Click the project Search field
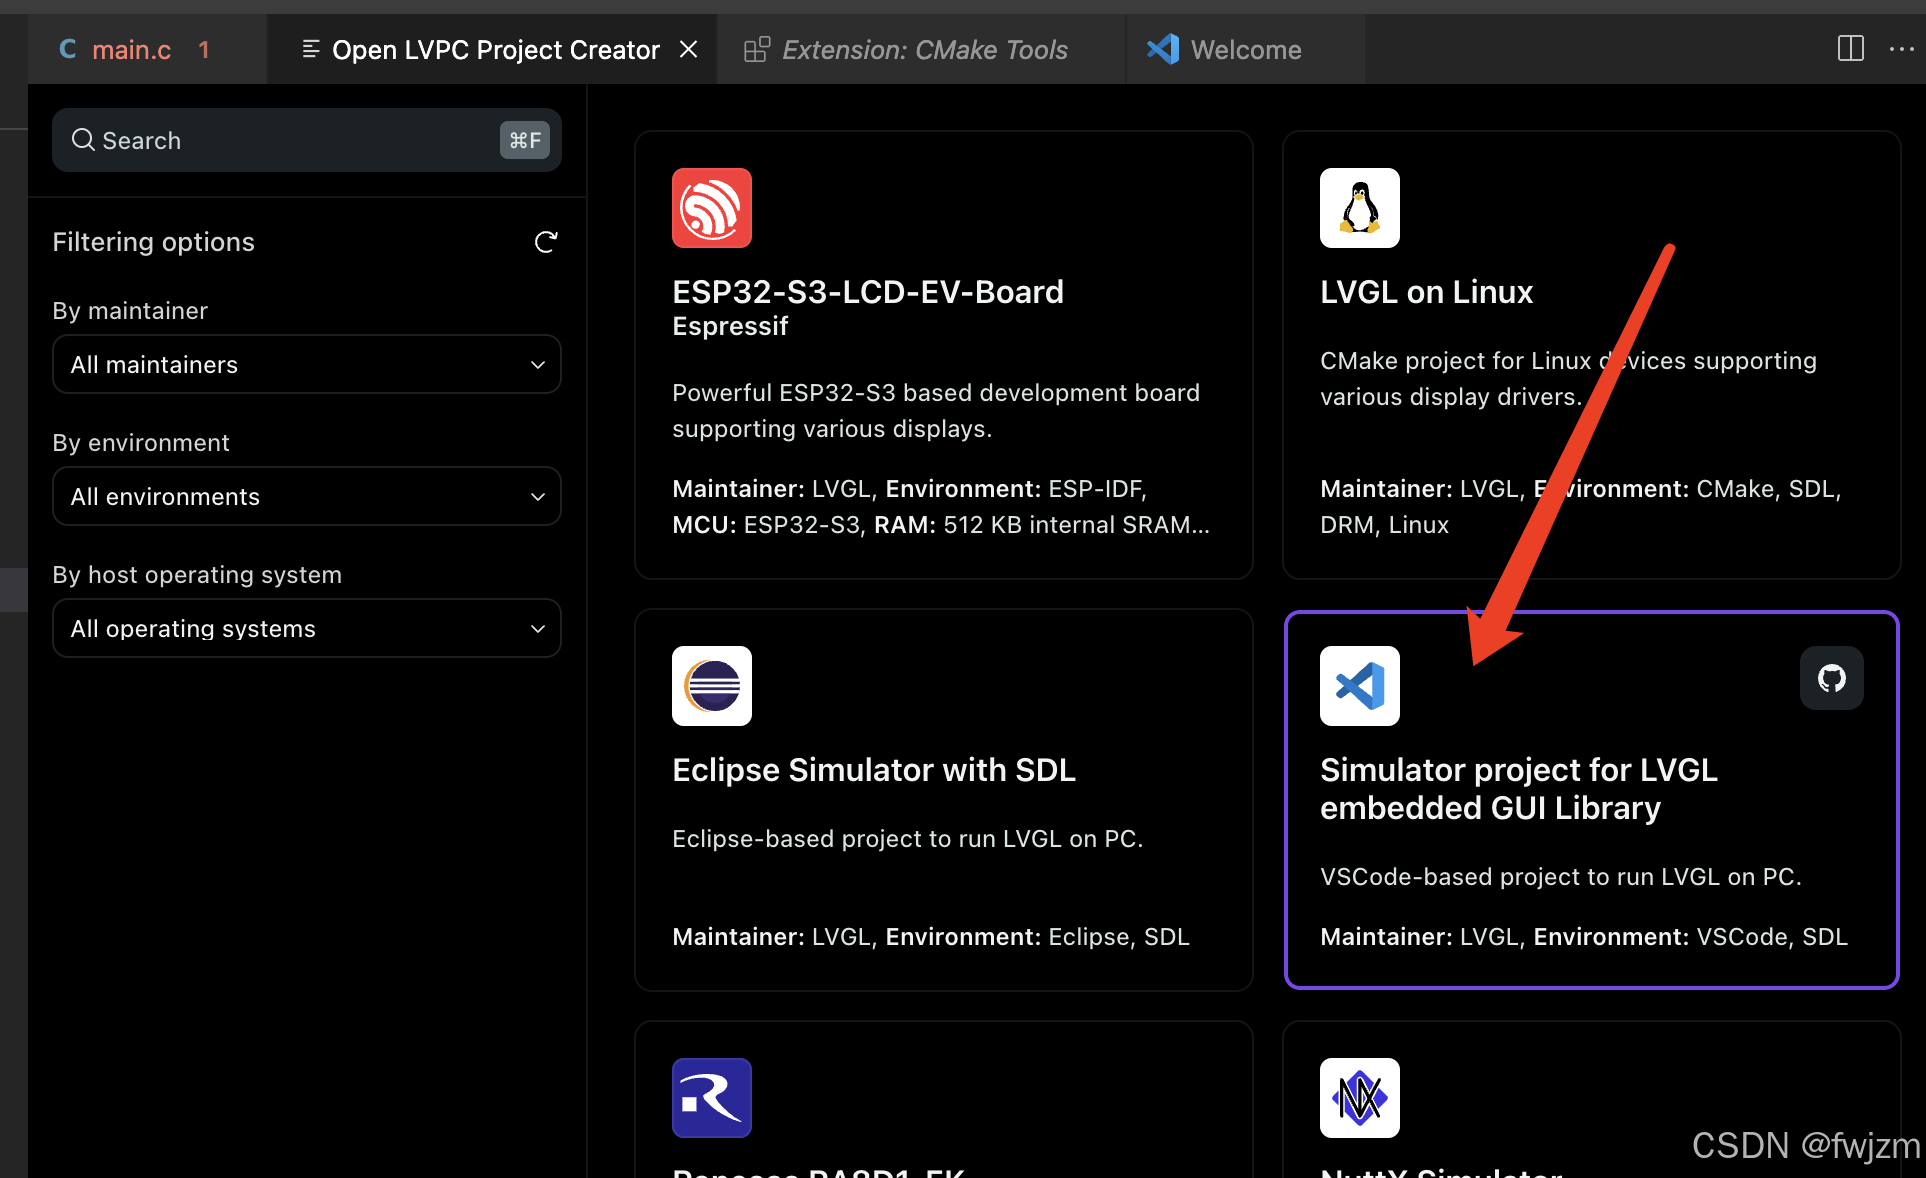Image resolution: width=1926 pixels, height=1178 pixels. pyautogui.click(x=307, y=140)
